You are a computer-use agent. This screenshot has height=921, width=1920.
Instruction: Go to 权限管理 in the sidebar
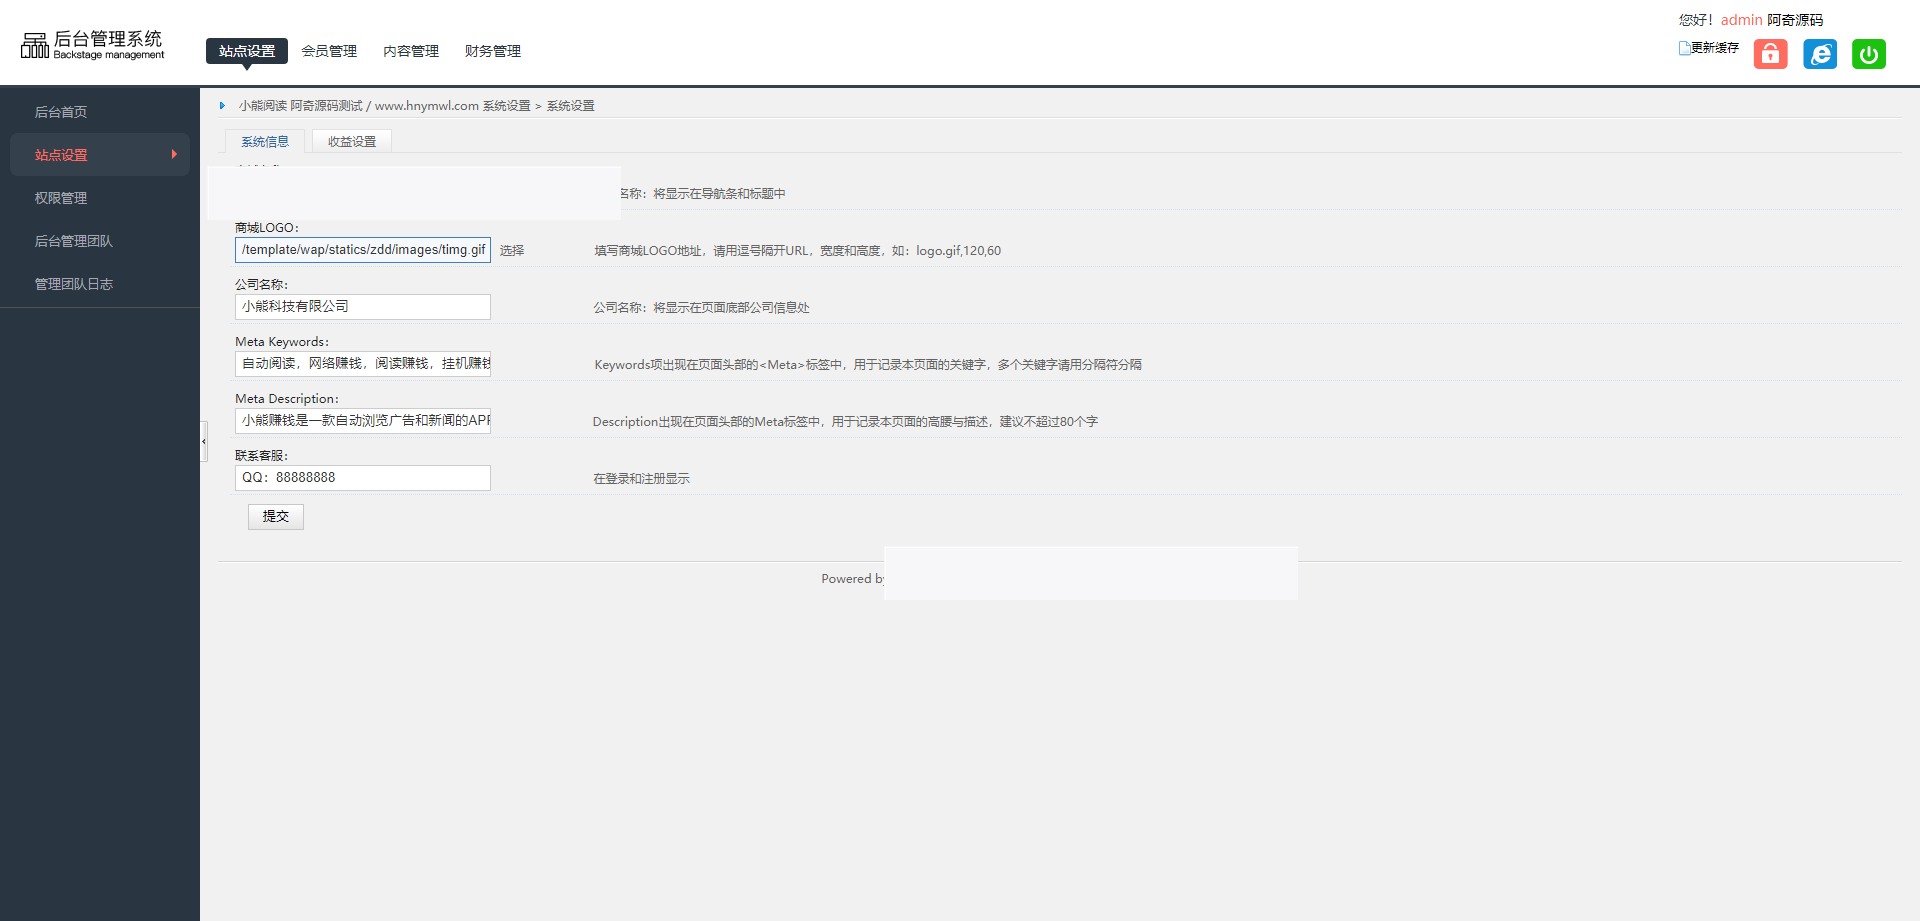[61, 198]
